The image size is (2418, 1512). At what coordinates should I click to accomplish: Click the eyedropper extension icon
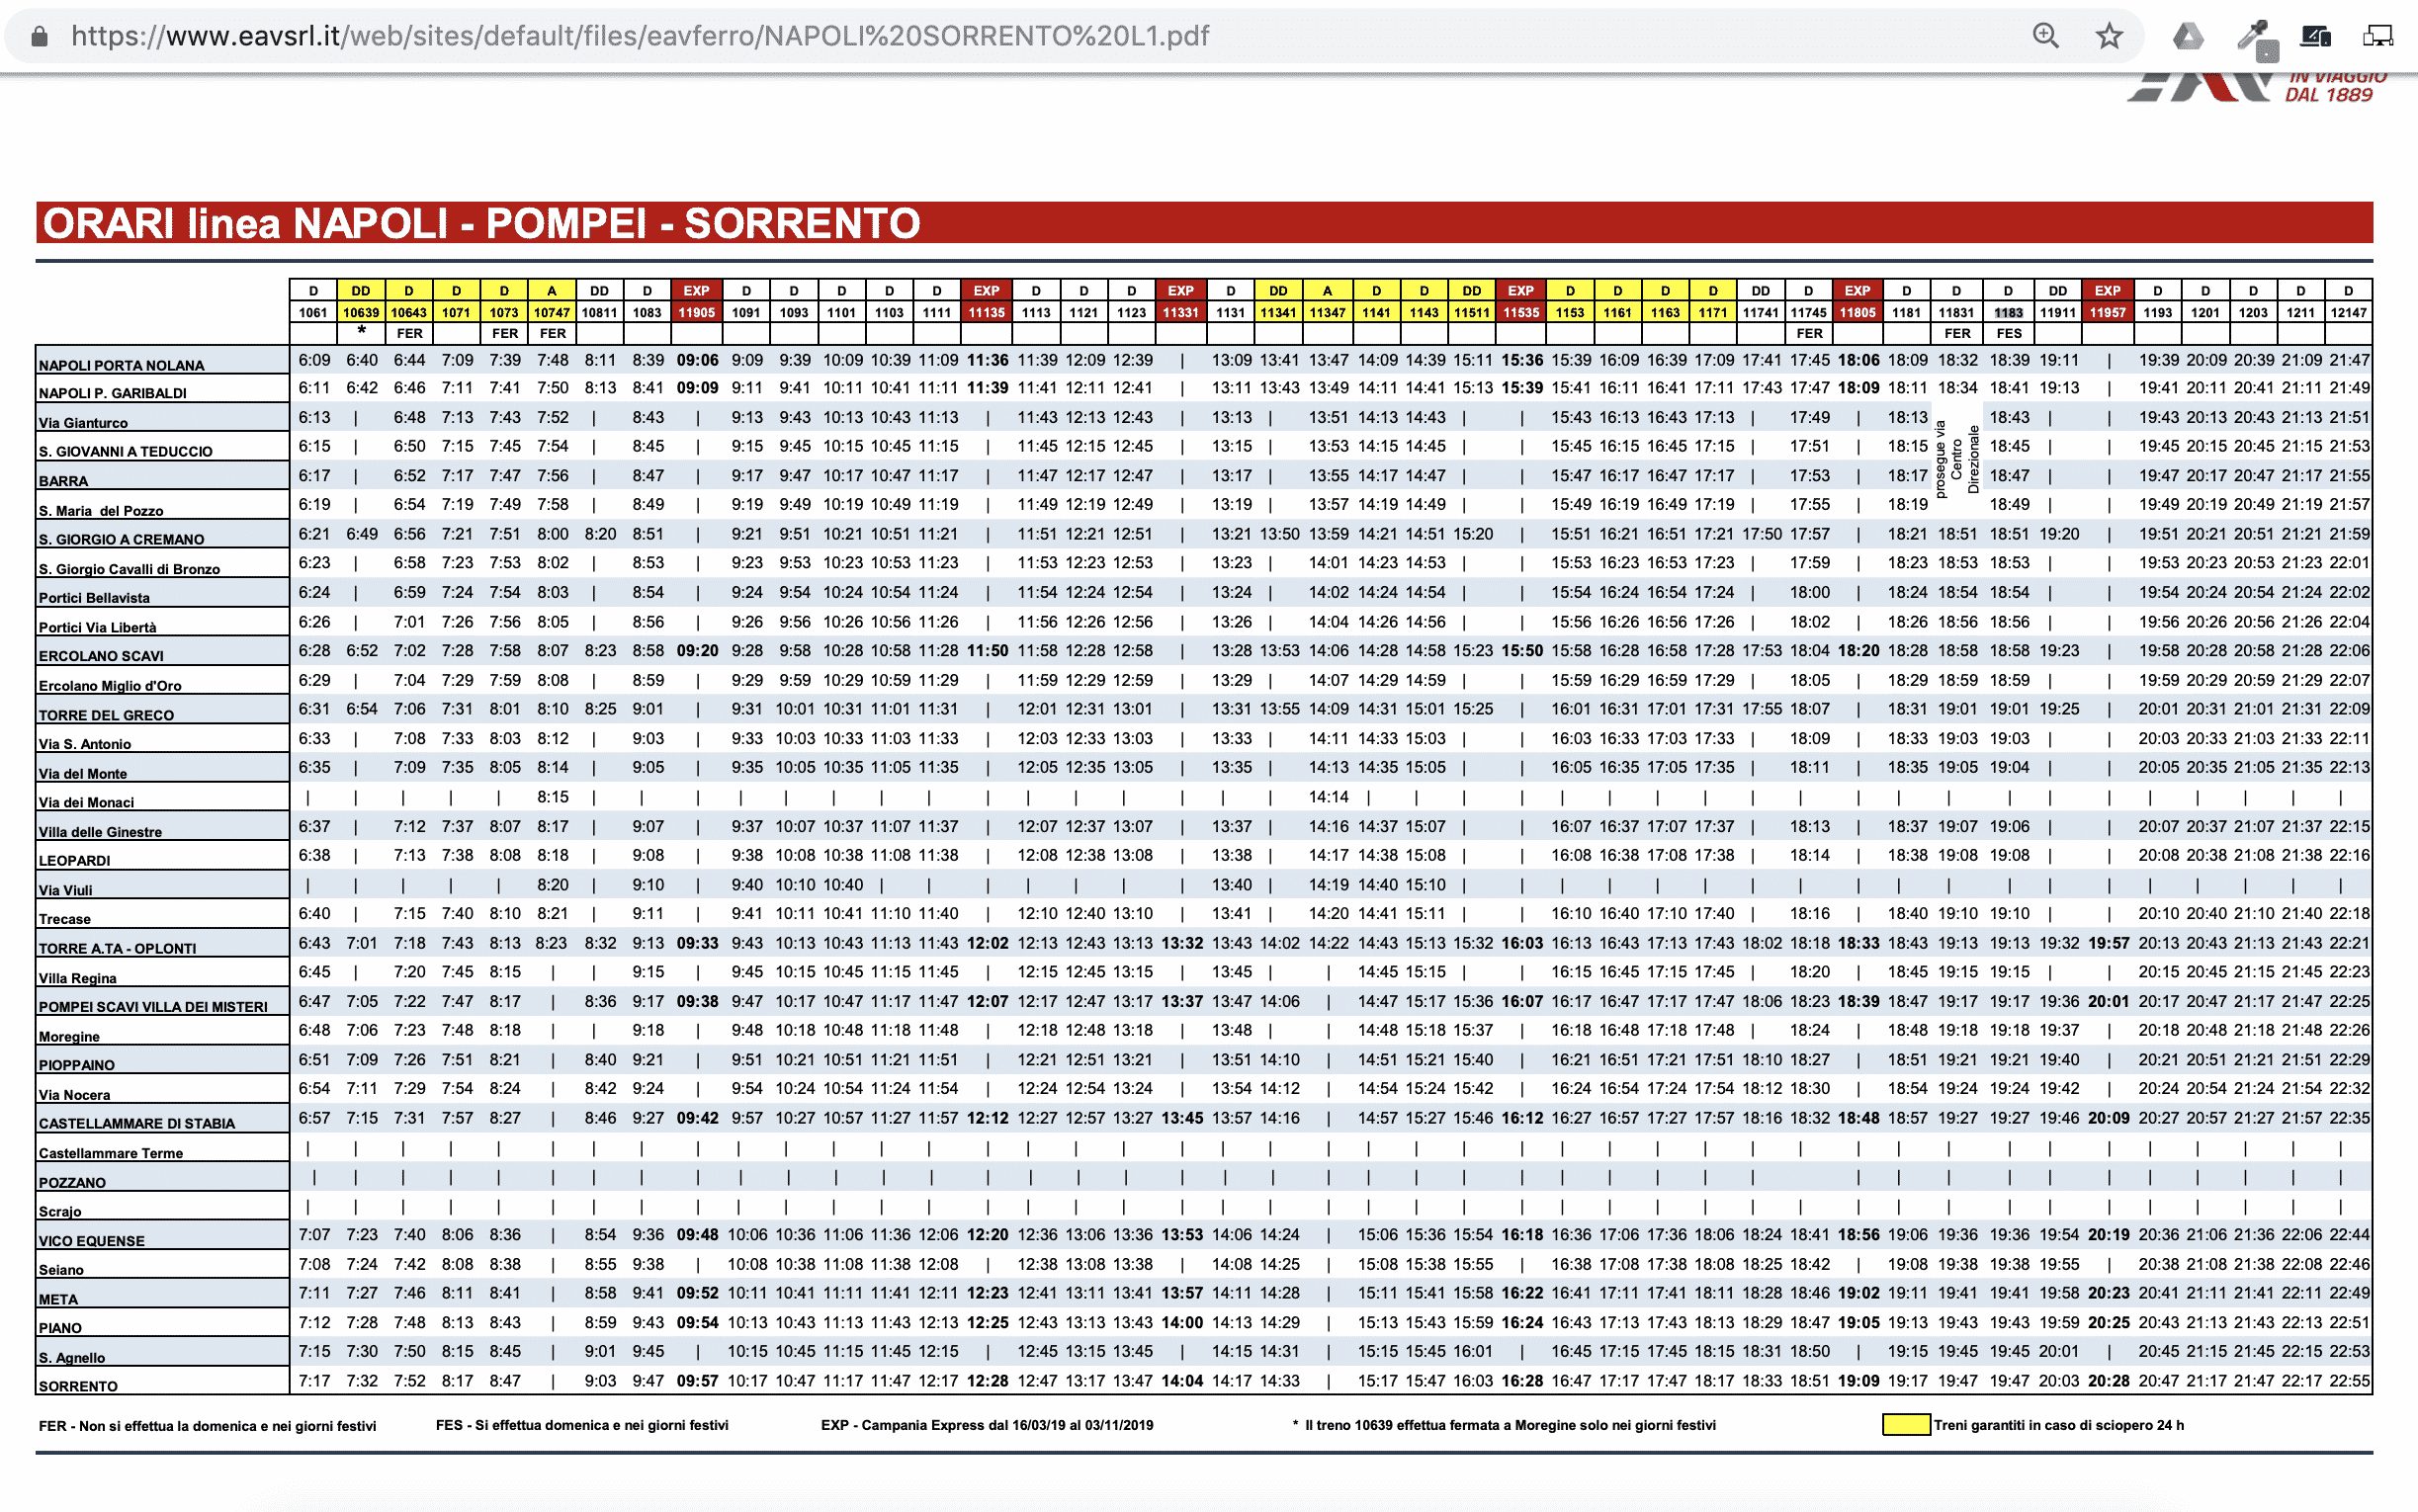click(2256, 38)
